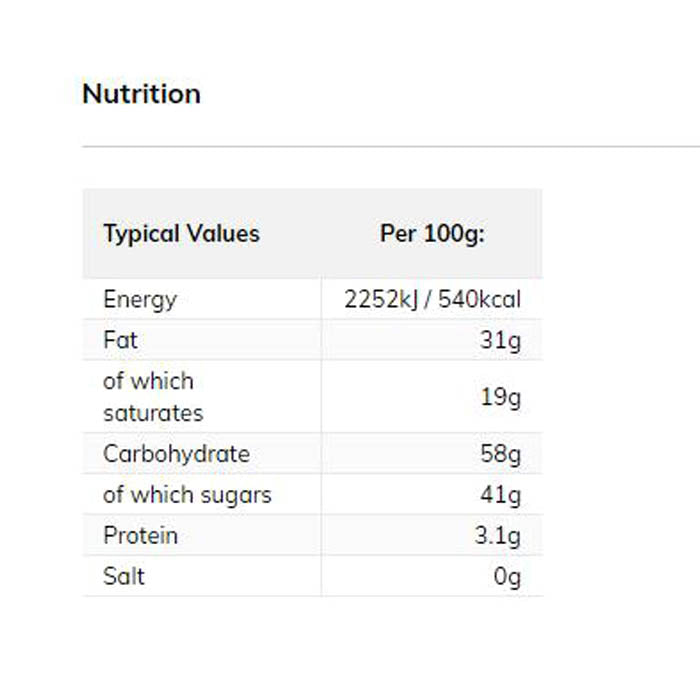Select the Typical Values column header
The width and height of the screenshot is (700, 700).
pyautogui.click(x=181, y=234)
